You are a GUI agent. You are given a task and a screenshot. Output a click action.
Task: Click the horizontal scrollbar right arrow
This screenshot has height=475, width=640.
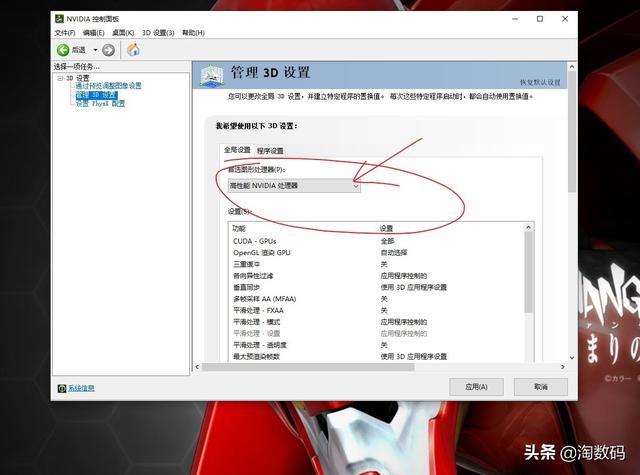pos(563,367)
